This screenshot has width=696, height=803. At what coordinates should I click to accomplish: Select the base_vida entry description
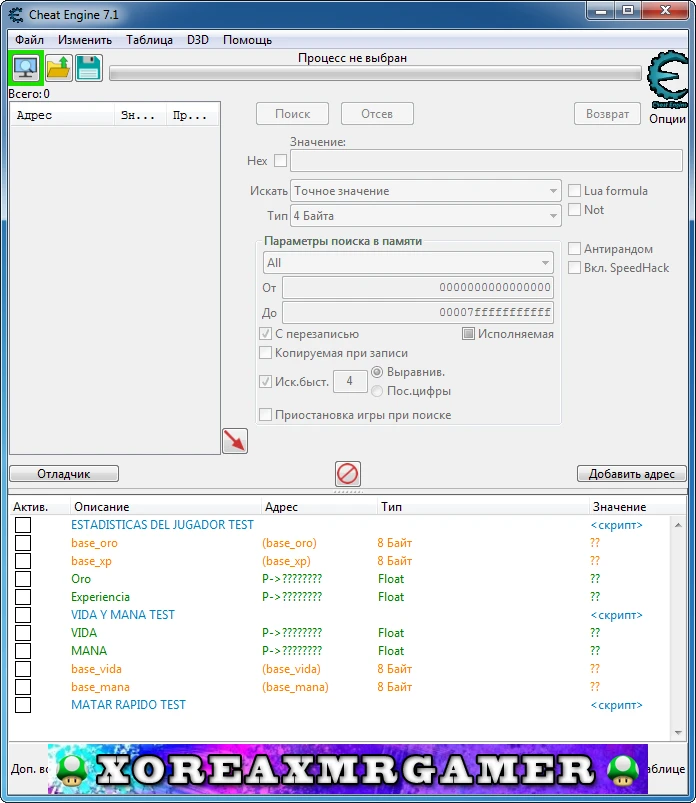[96, 669]
